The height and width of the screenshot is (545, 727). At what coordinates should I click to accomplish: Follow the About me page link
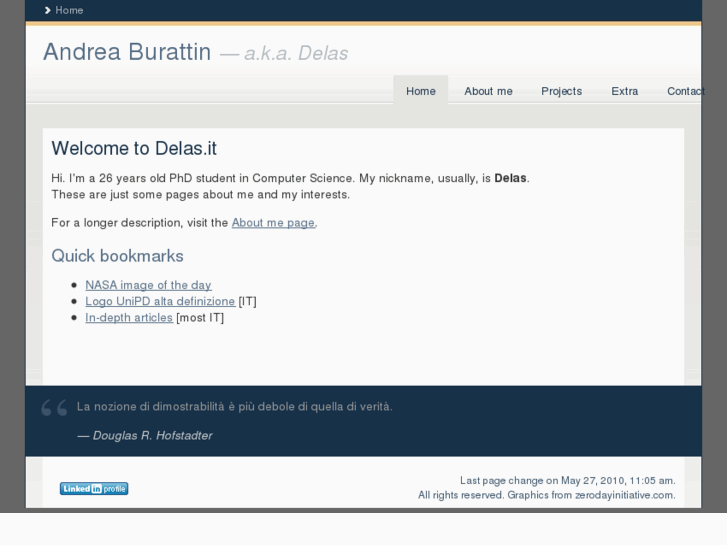[273, 223]
